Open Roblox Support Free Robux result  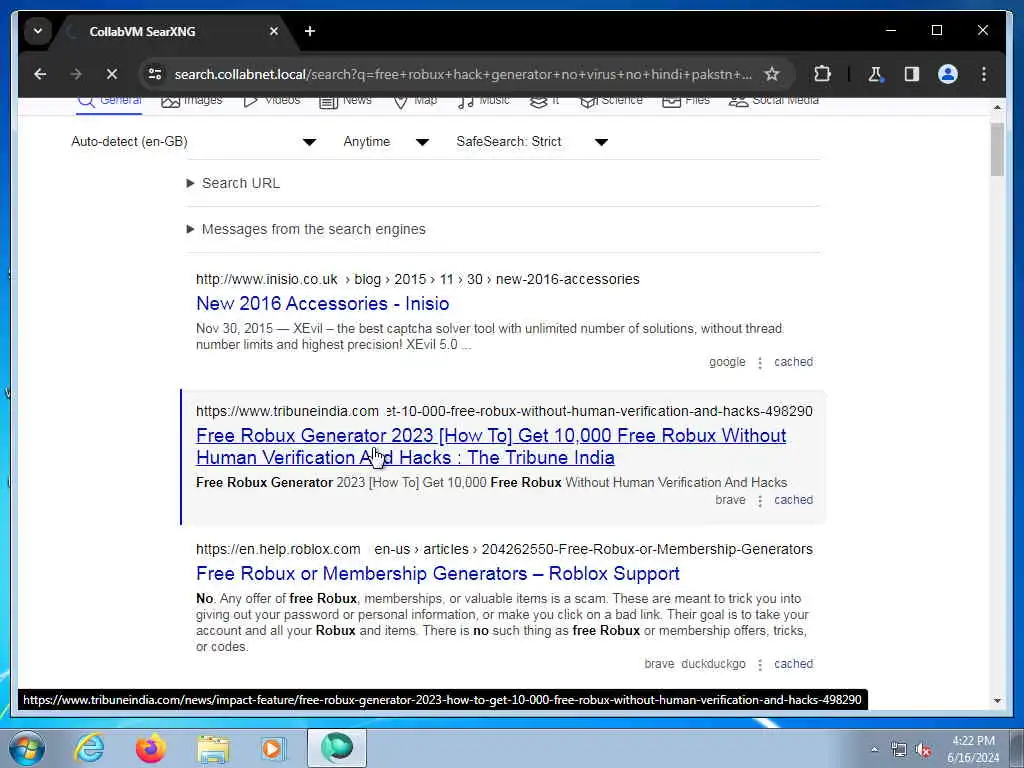[x=438, y=573]
